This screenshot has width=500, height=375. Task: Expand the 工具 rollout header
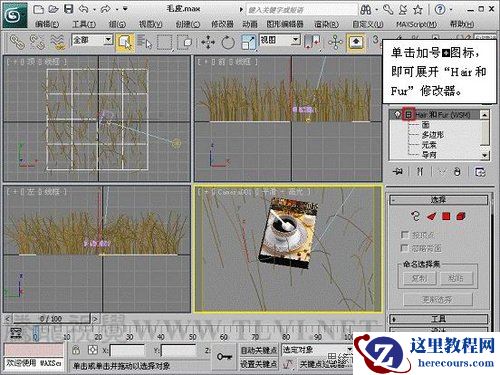click(x=439, y=319)
